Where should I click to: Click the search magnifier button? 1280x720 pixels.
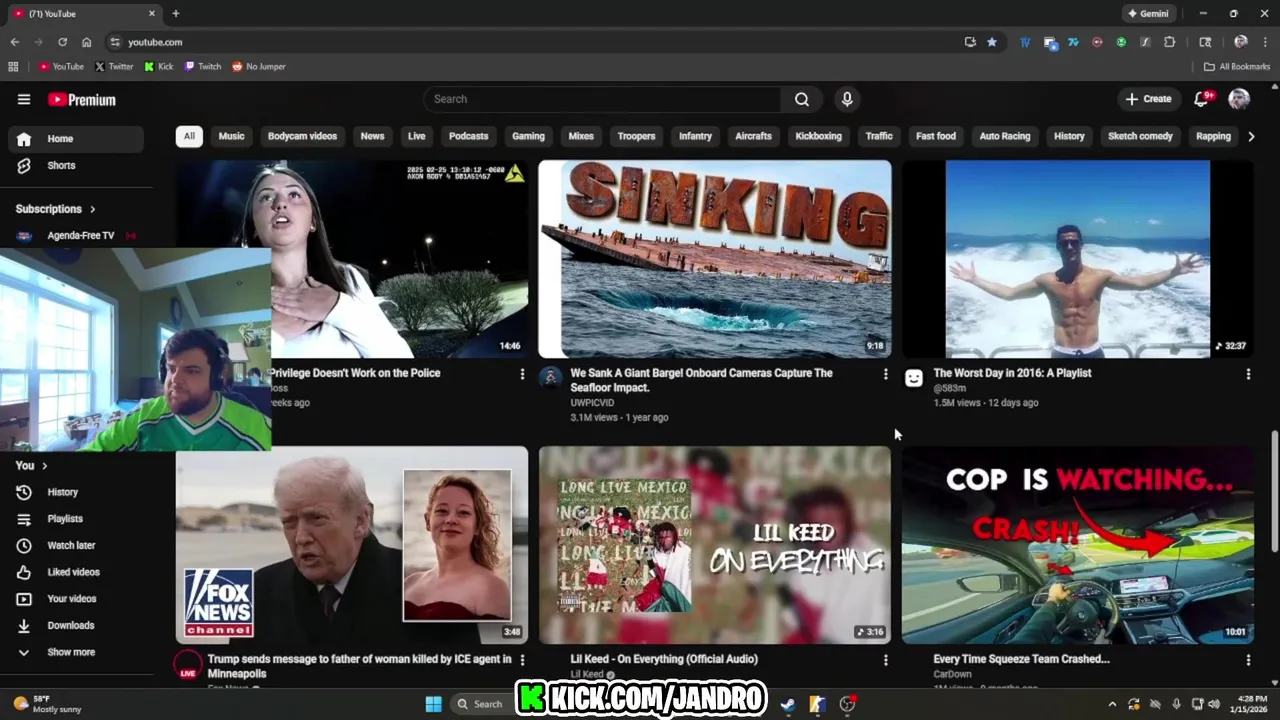click(802, 99)
